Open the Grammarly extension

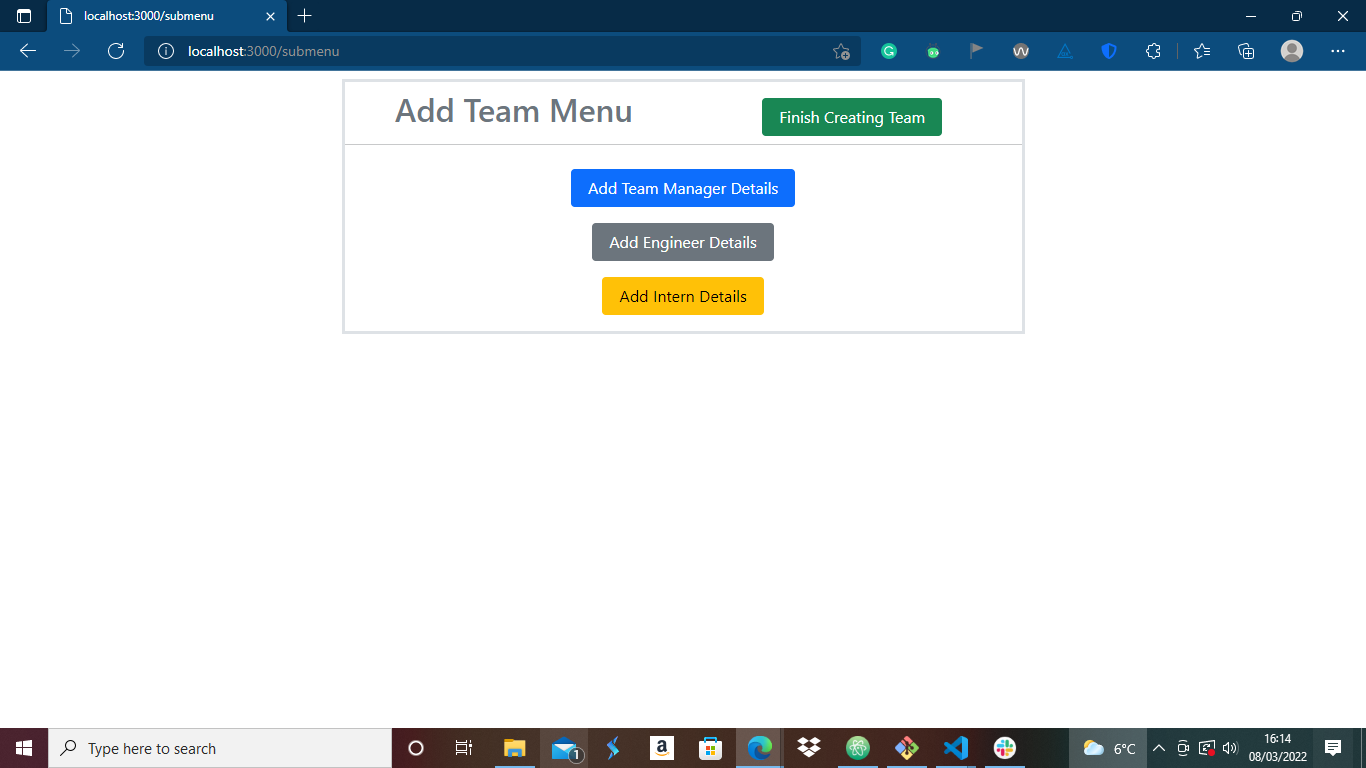tap(889, 51)
